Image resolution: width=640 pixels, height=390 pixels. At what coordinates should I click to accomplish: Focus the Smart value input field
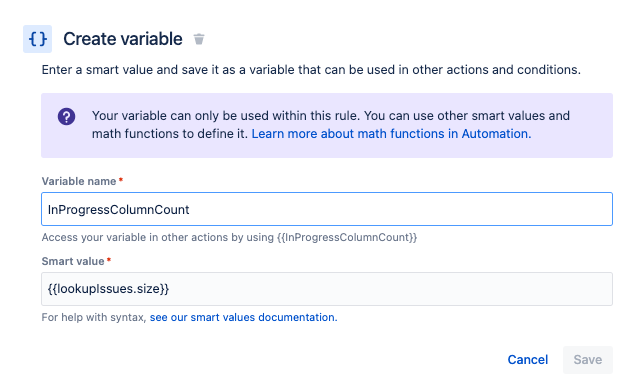point(327,289)
